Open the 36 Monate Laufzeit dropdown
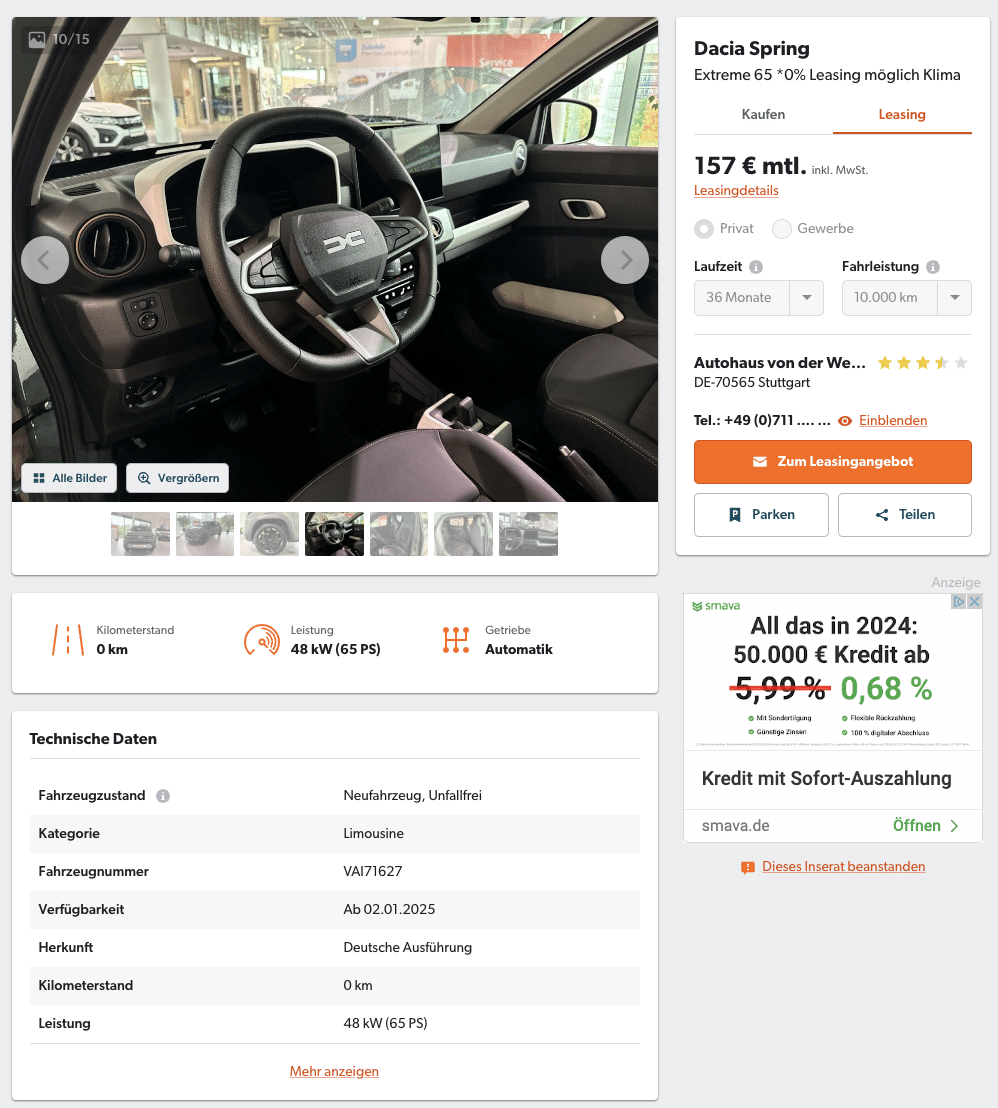Image resolution: width=998 pixels, height=1108 pixels. point(758,297)
